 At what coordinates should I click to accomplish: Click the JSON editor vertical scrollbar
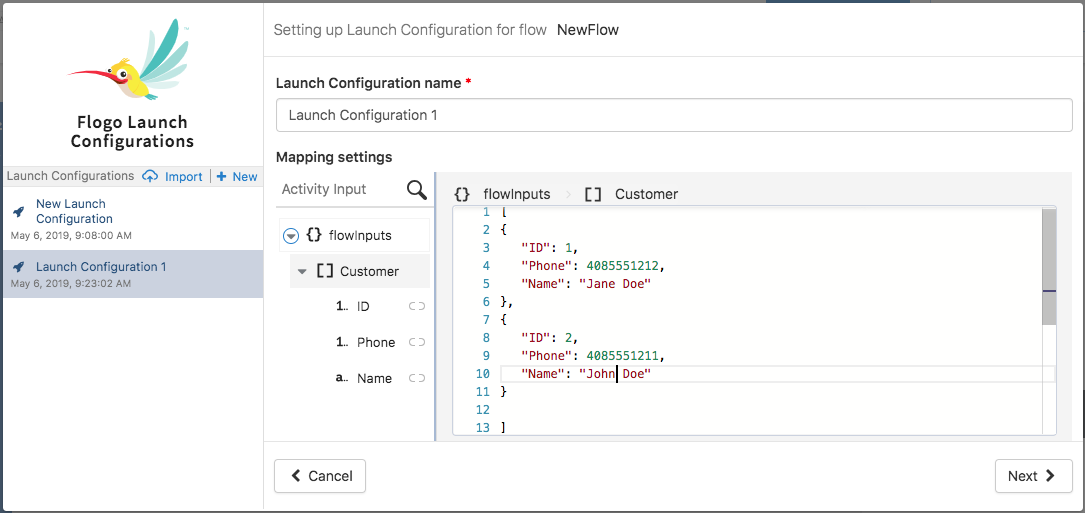[x=1048, y=268]
